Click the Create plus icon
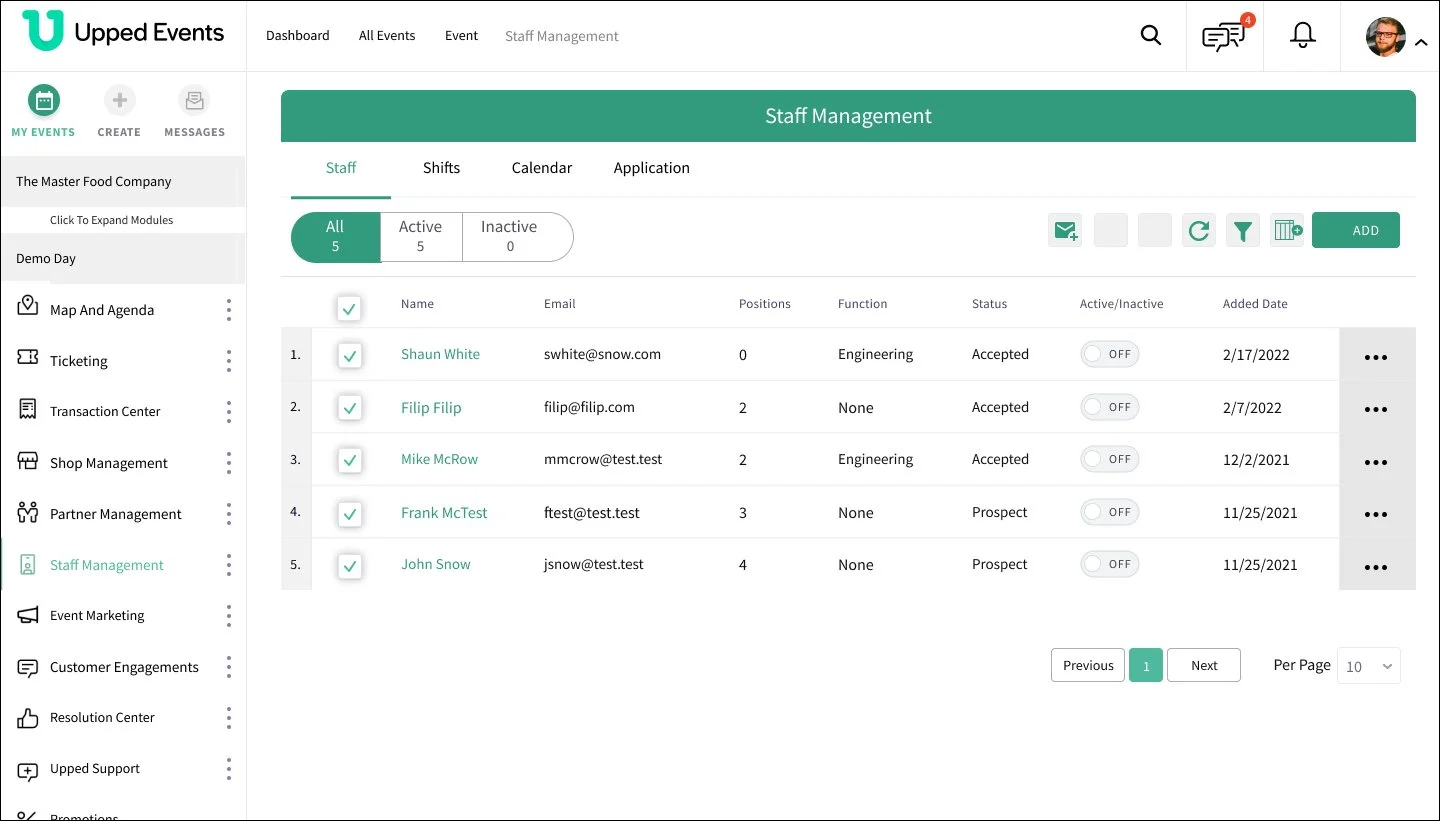Viewport: 1440px width, 821px height. (x=119, y=100)
